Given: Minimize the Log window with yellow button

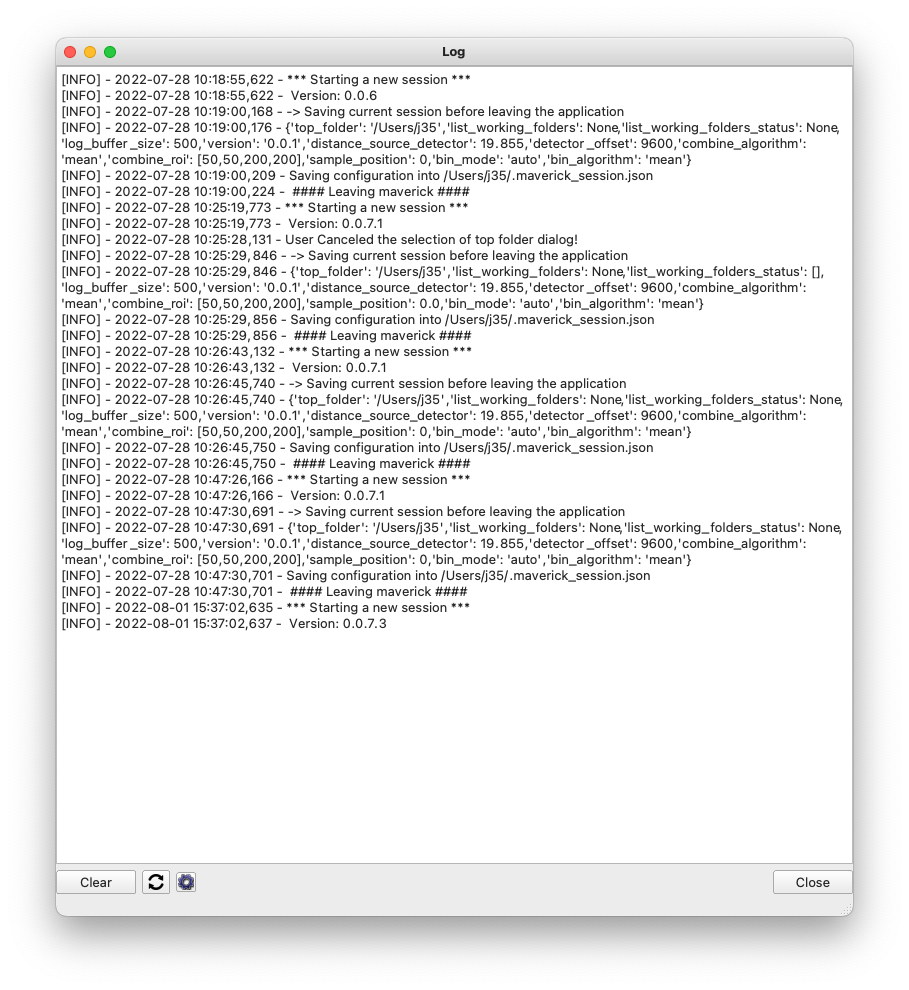Looking at the screenshot, I should [90, 52].
